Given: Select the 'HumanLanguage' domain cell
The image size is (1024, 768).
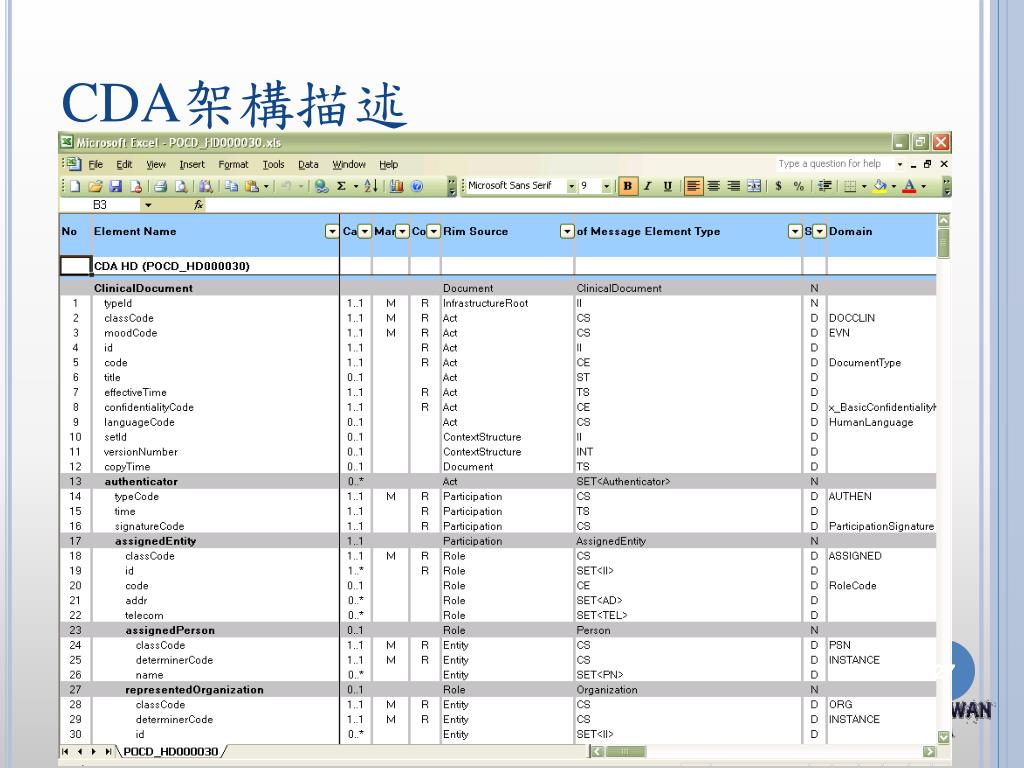Looking at the screenshot, I should click(x=882, y=422).
